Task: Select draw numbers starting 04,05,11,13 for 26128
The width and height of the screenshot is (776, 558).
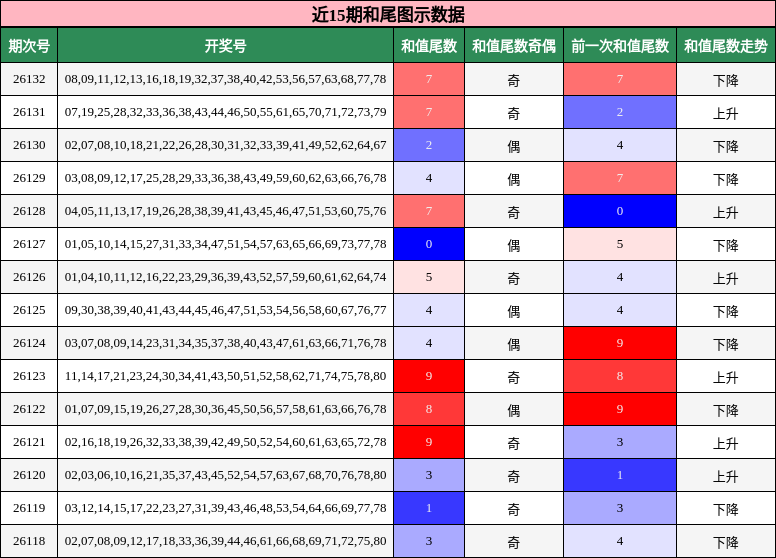Action: click(226, 211)
